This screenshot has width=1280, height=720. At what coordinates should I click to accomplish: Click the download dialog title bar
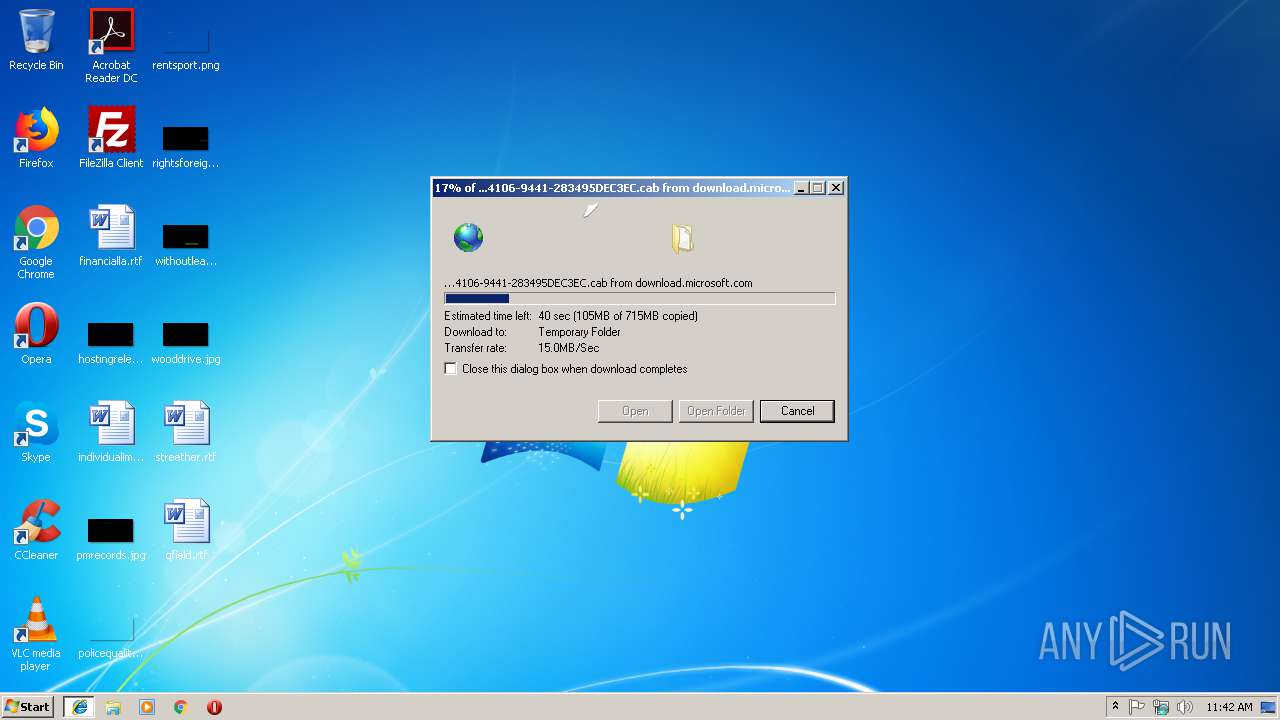pyautogui.click(x=612, y=188)
